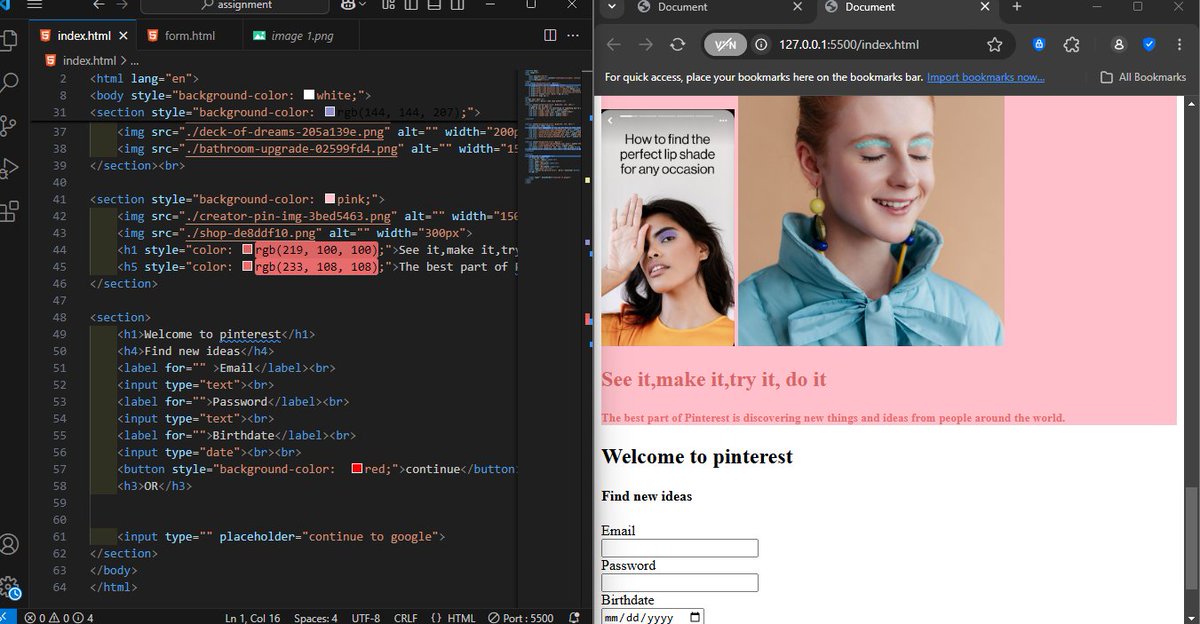Open the Search view in activity bar
This screenshot has width=1200, height=624.
10,83
